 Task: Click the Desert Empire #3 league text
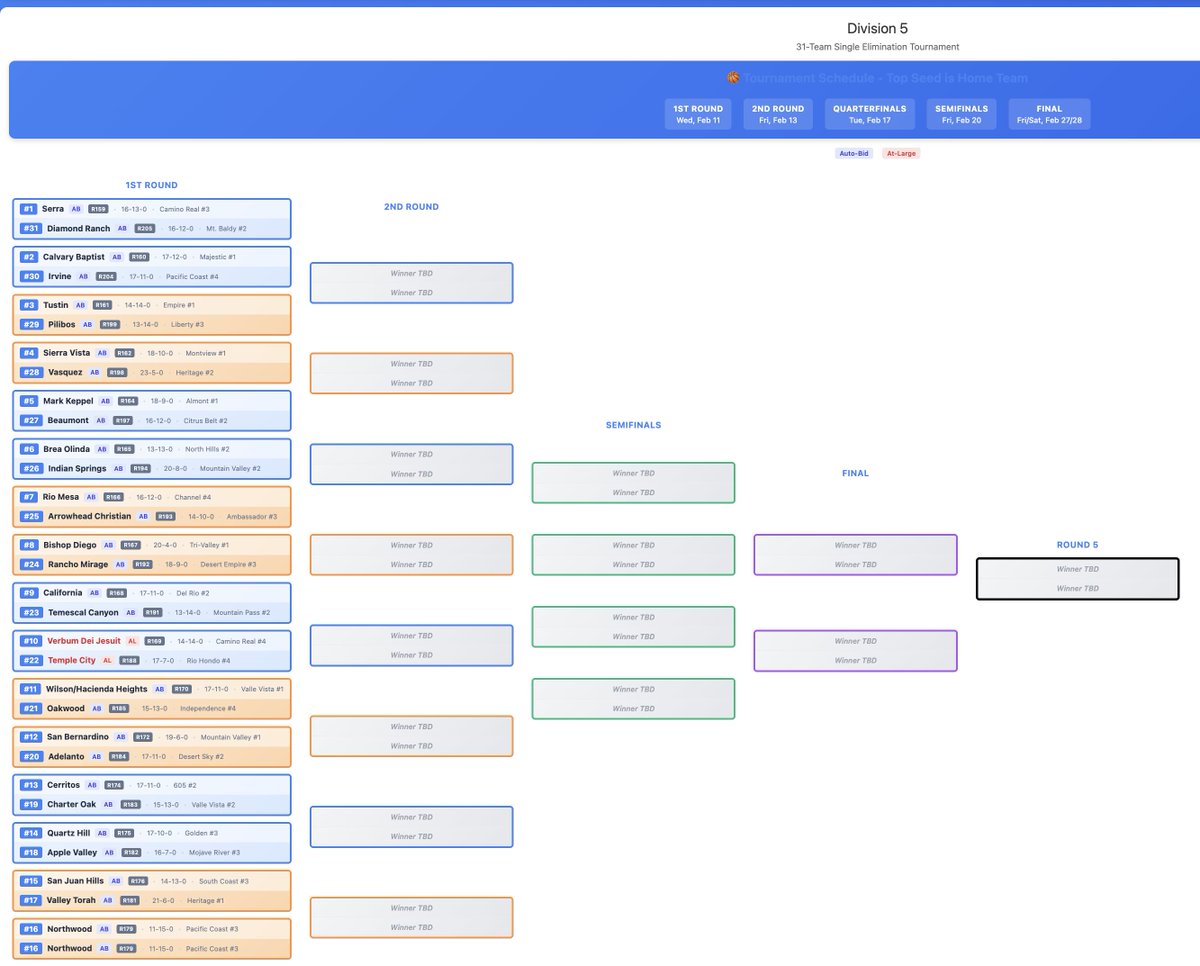[x=229, y=564]
